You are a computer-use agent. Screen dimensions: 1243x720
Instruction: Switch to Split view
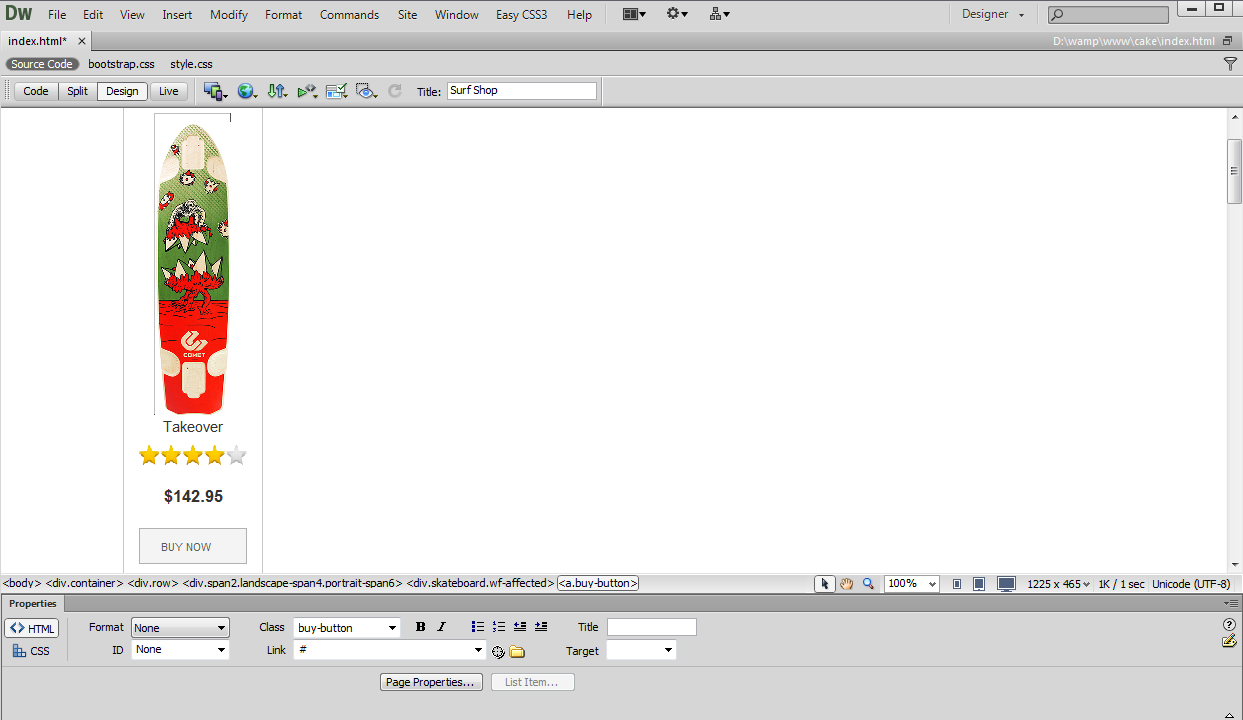[x=77, y=91]
